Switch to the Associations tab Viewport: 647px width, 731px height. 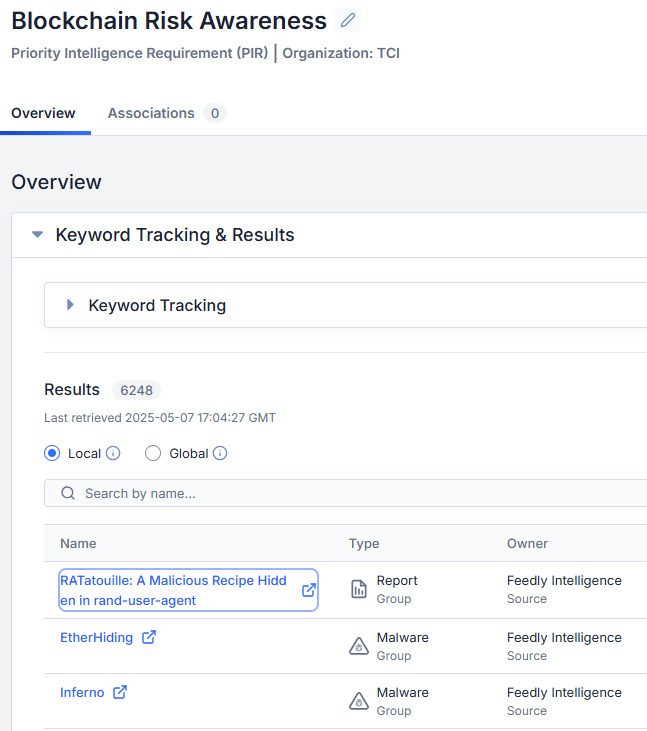[151, 113]
